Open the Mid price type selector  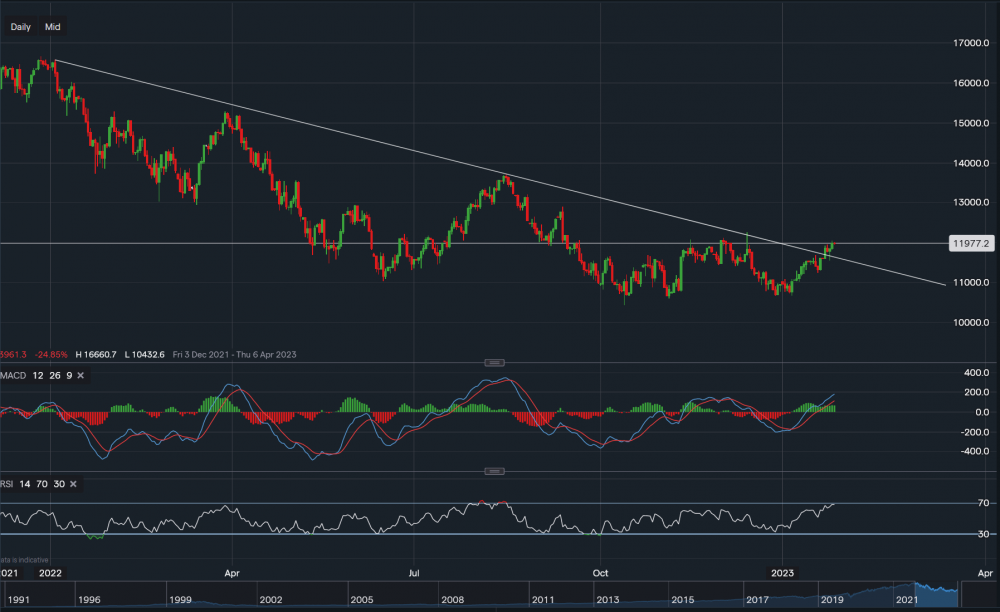tap(53, 27)
